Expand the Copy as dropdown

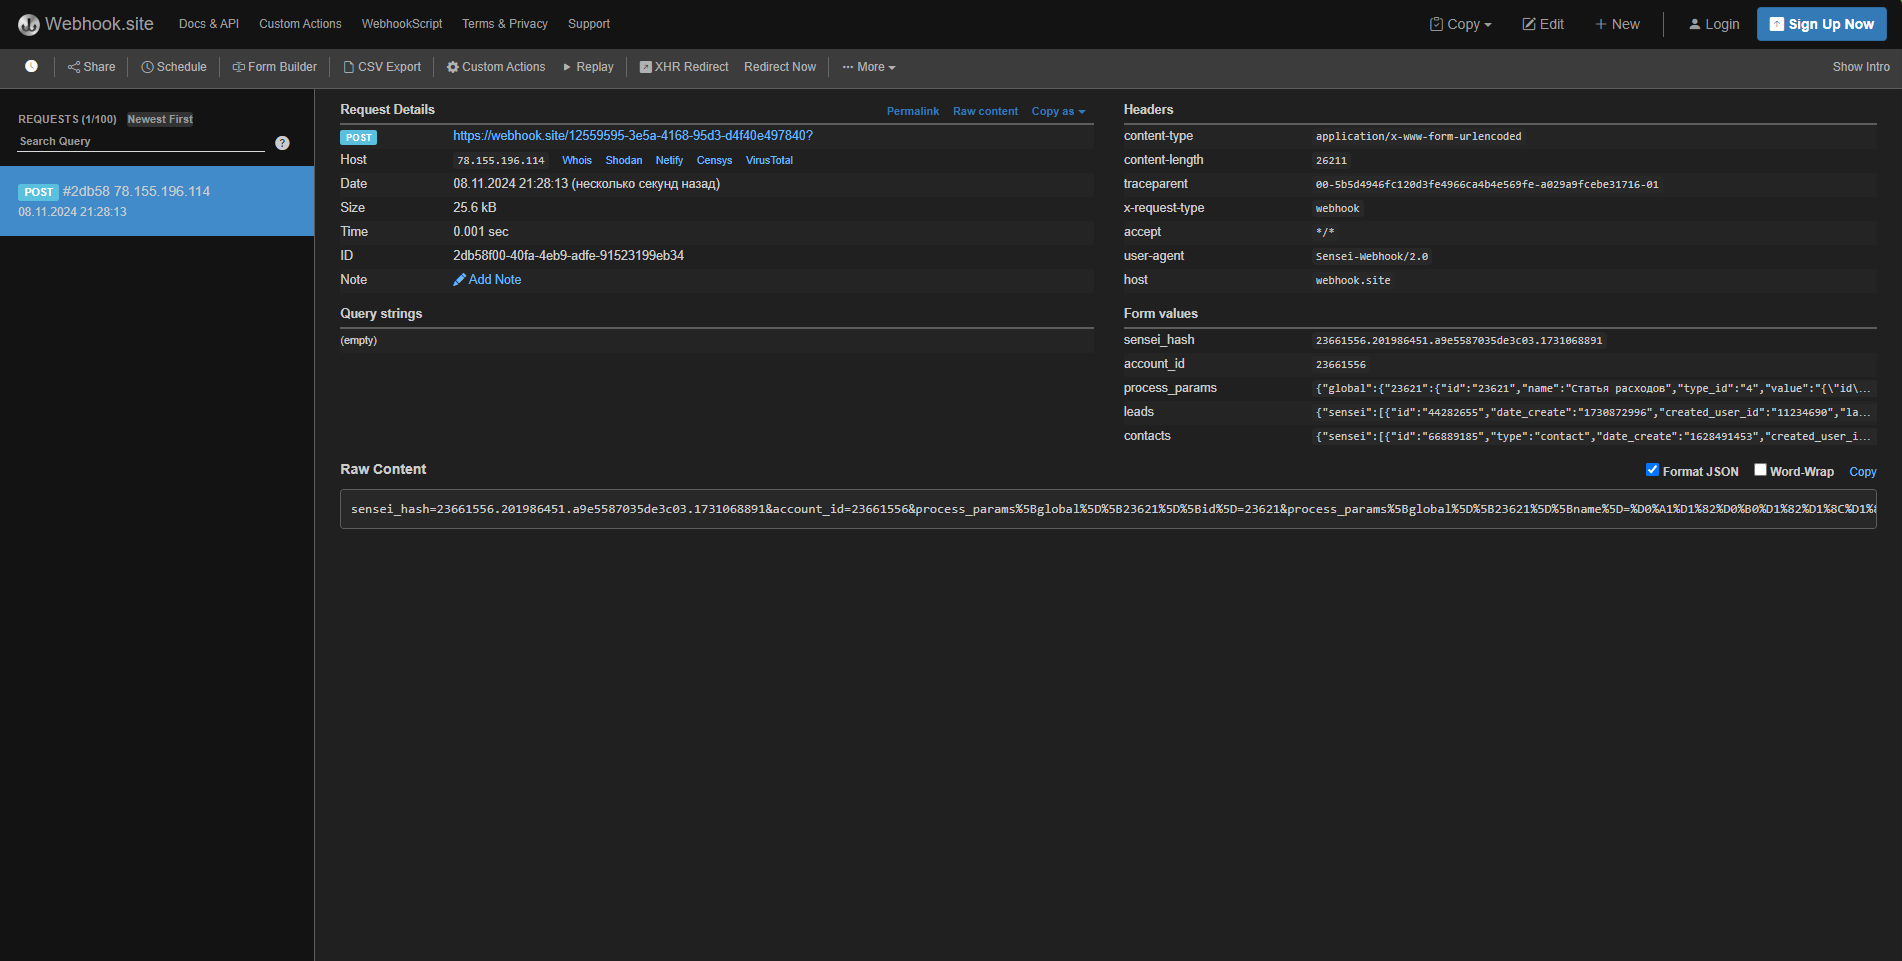point(1058,111)
